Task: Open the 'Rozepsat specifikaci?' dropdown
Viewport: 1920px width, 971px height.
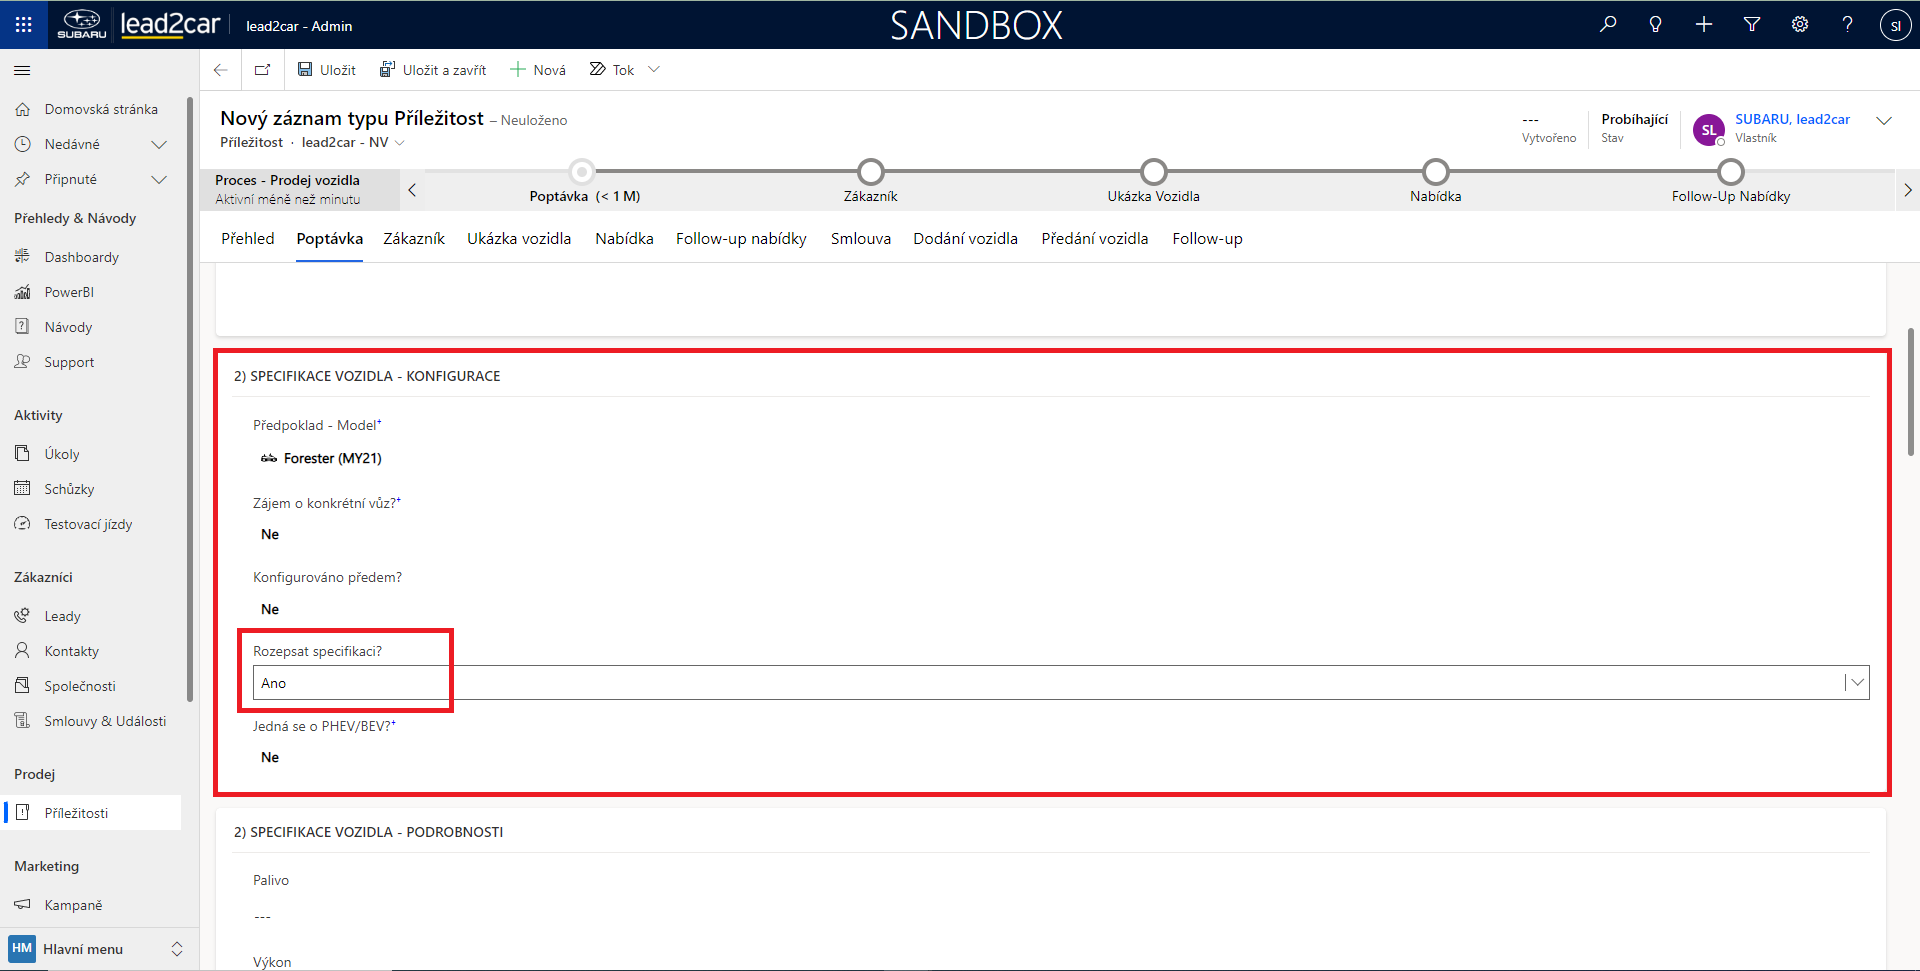Action: pos(1856,683)
